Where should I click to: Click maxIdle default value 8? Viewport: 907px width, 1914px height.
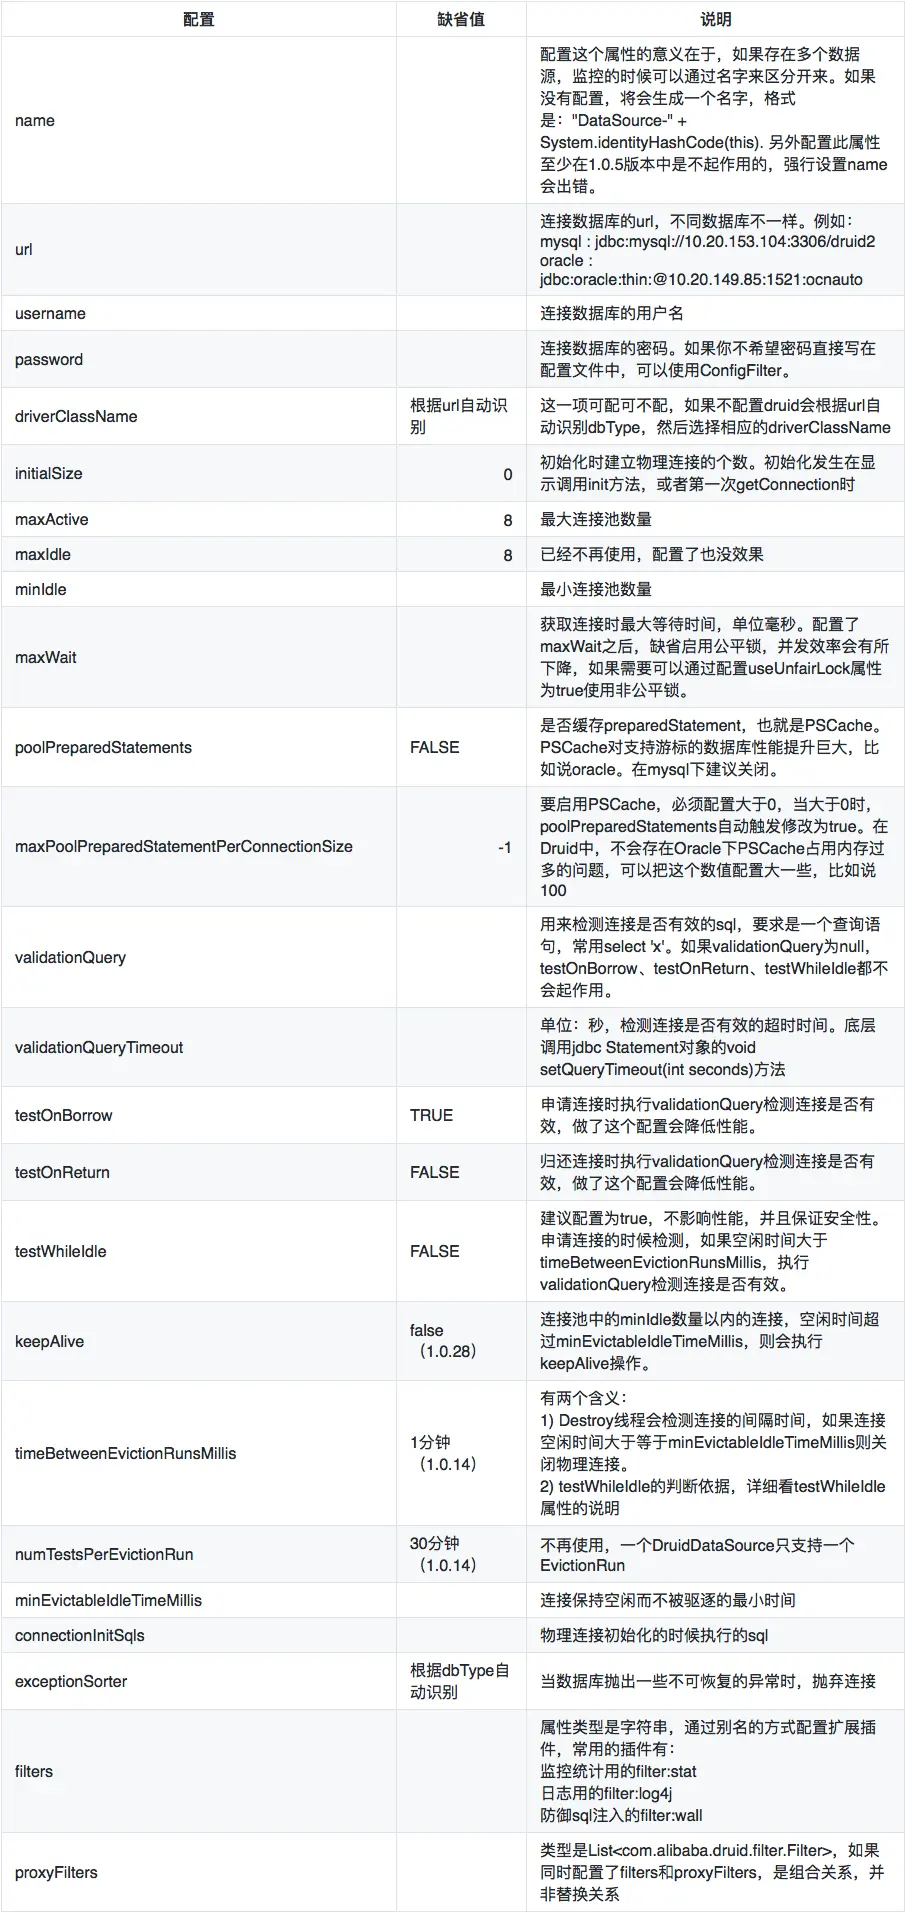[508, 555]
